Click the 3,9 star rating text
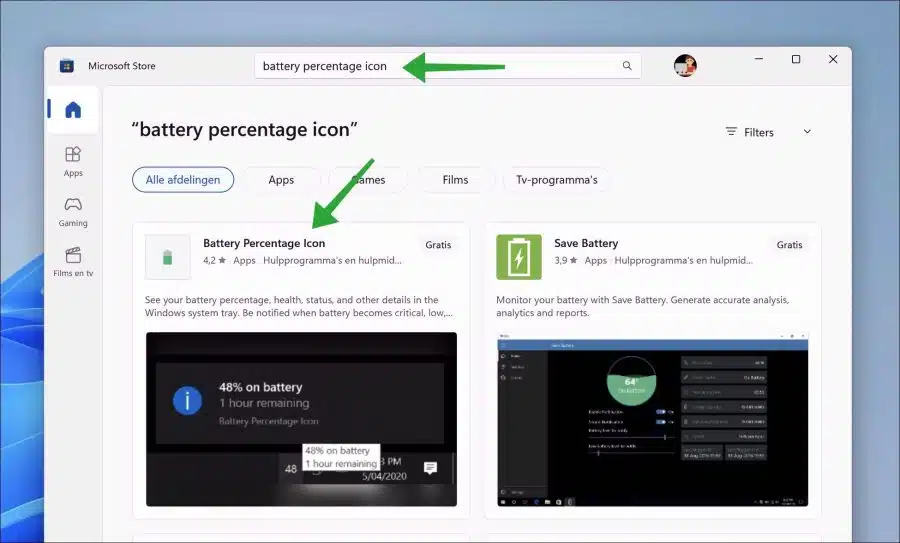 [x=565, y=261]
